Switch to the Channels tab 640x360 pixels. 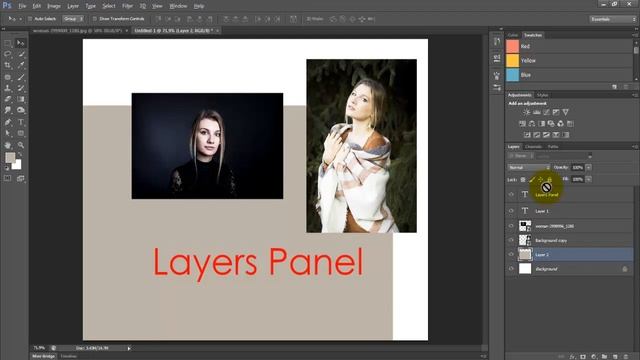(533, 147)
